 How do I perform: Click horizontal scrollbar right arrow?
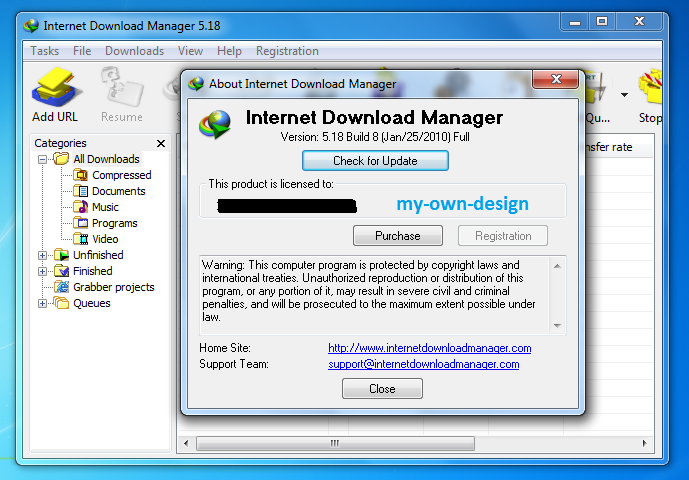click(x=645, y=443)
